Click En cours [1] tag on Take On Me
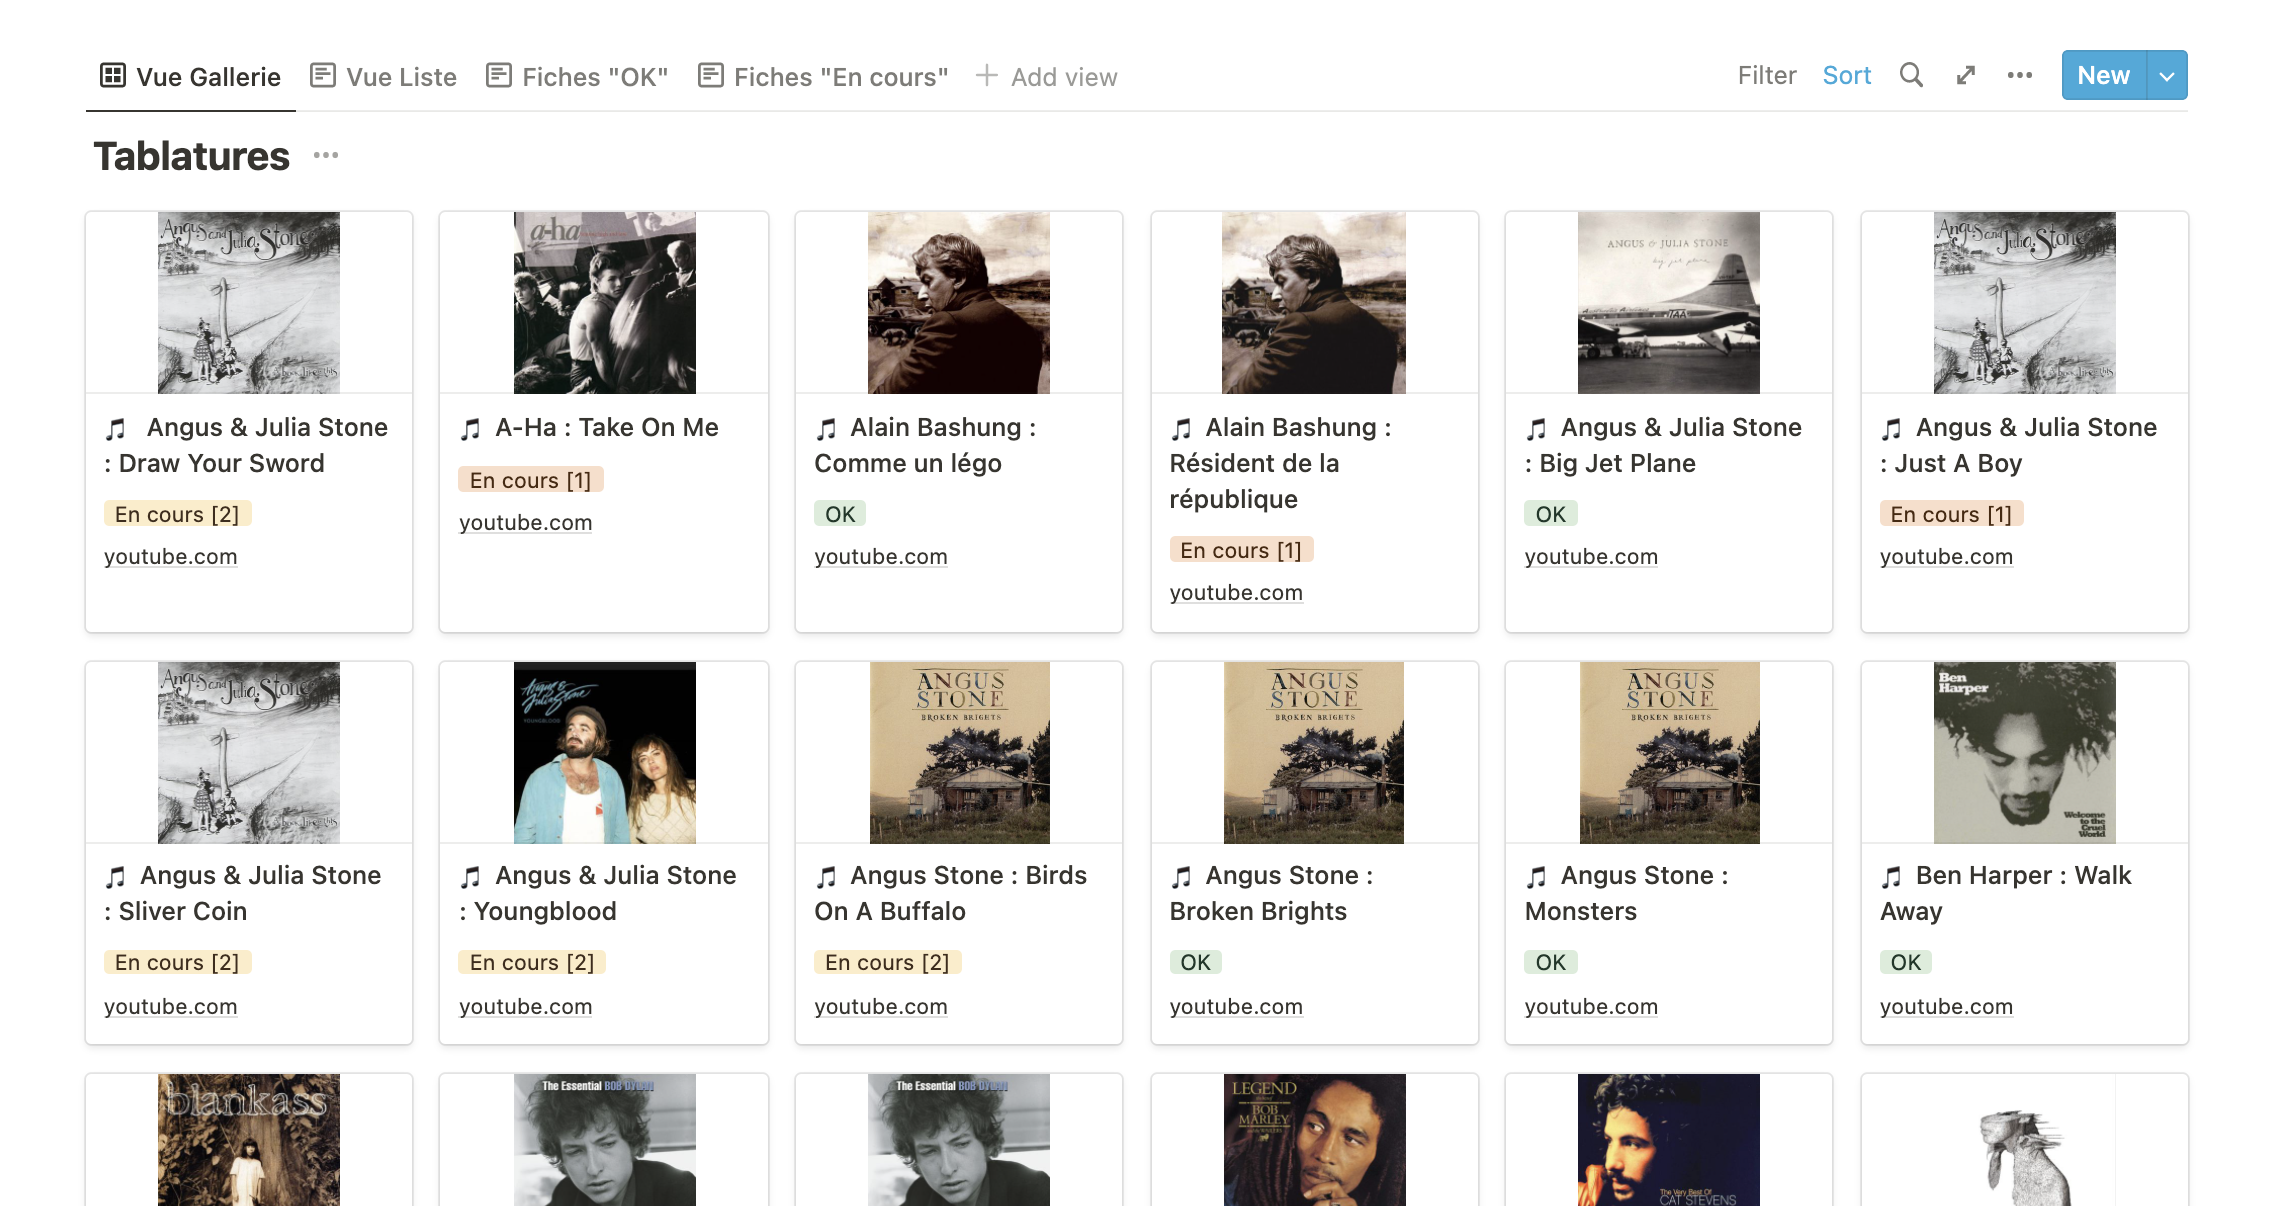The image size is (2278, 1206). pyautogui.click(x=531, y=480)
